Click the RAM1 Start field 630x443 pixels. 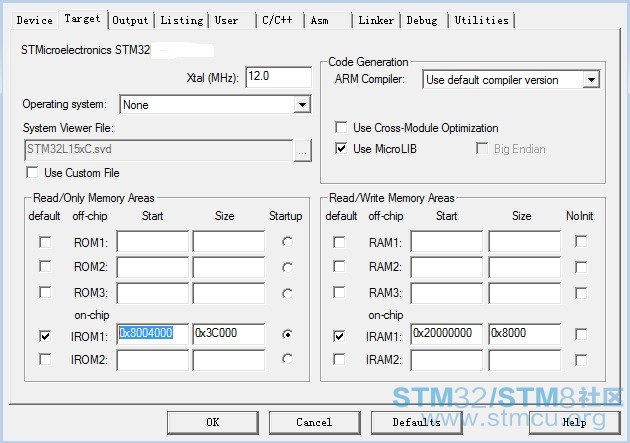[x=446, y=241]
